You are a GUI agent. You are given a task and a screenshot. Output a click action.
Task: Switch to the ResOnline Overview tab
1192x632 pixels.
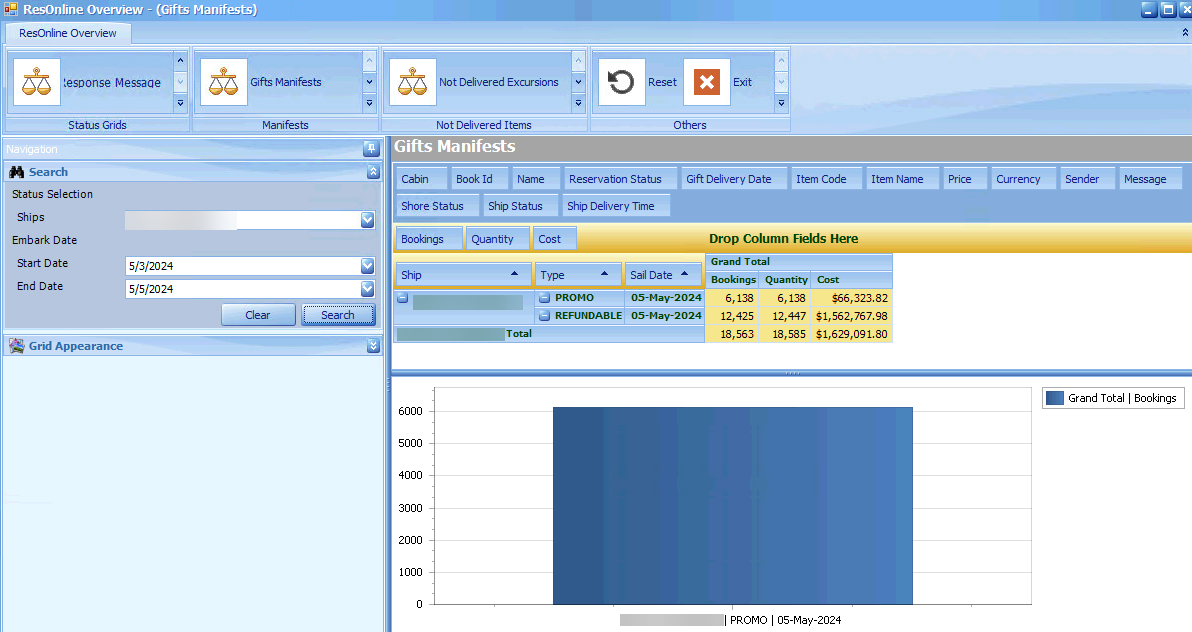pyautogui.click(x=68, y=33)
